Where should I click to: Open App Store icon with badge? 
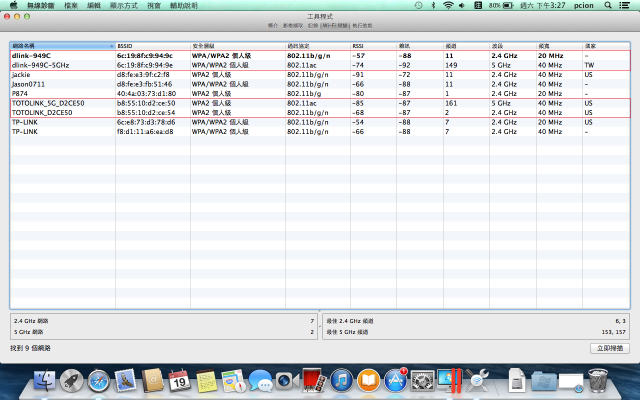395,380
